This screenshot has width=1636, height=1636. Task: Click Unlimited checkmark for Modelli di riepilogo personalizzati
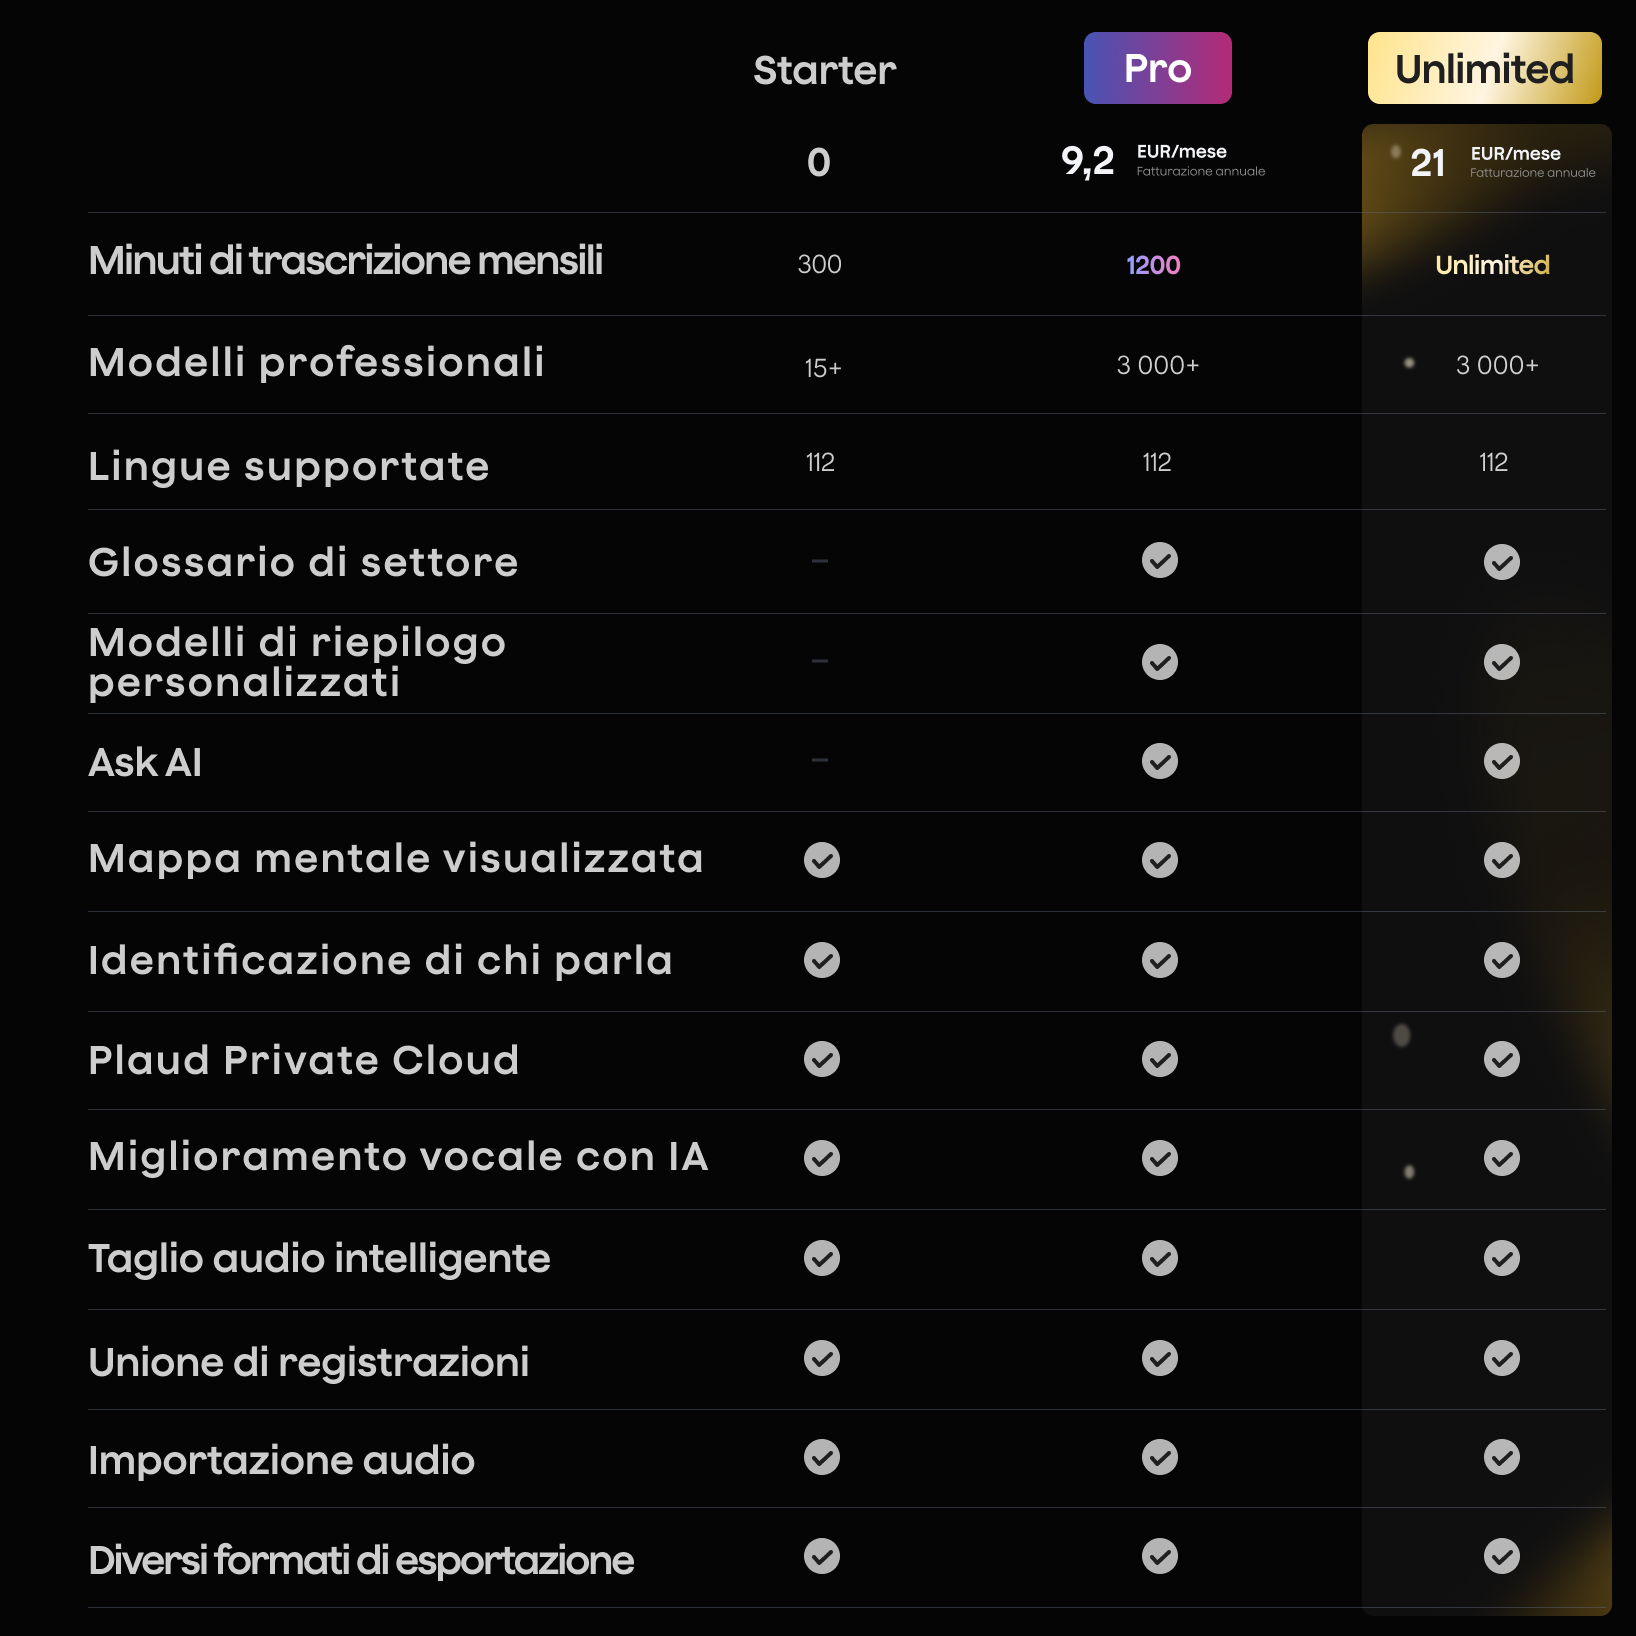pos(1501,662)
